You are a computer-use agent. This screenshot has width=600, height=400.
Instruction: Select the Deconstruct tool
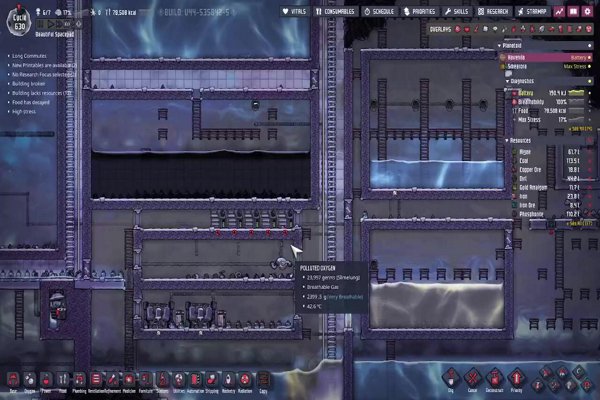point(494,379)
